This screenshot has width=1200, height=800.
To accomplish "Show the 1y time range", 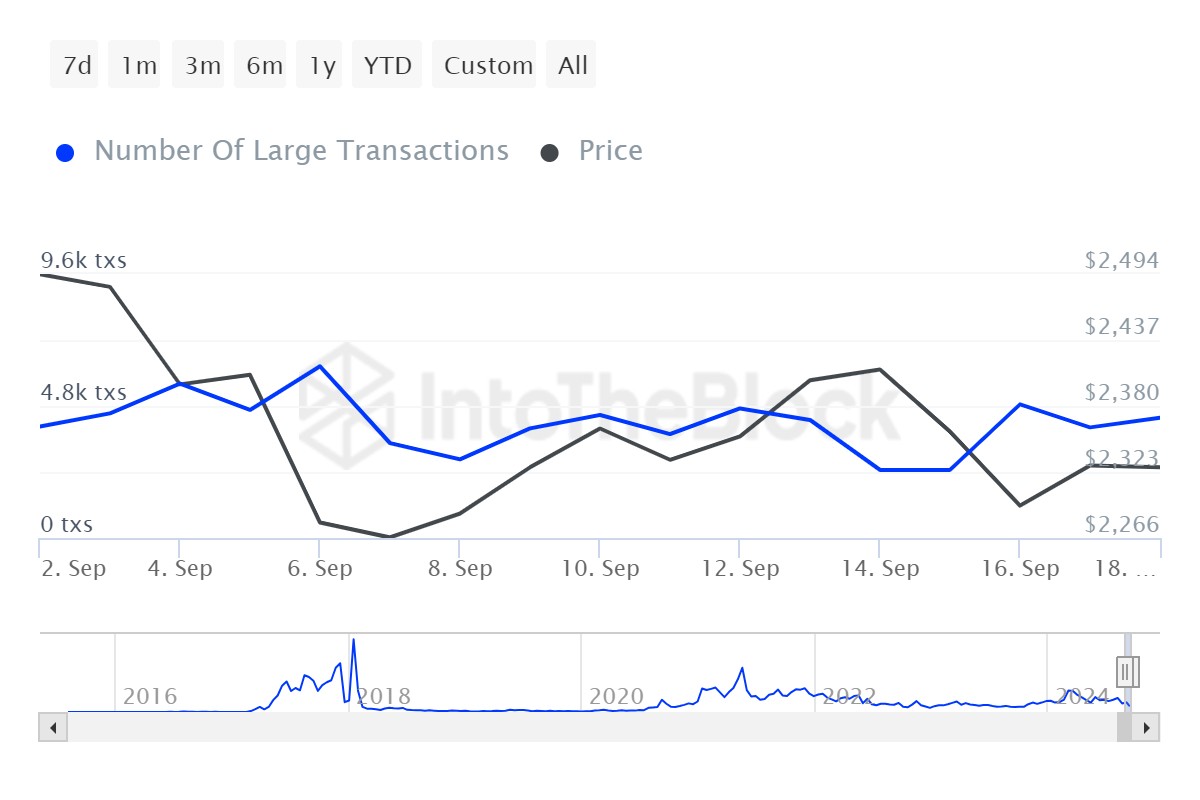I will pos(322,65).
